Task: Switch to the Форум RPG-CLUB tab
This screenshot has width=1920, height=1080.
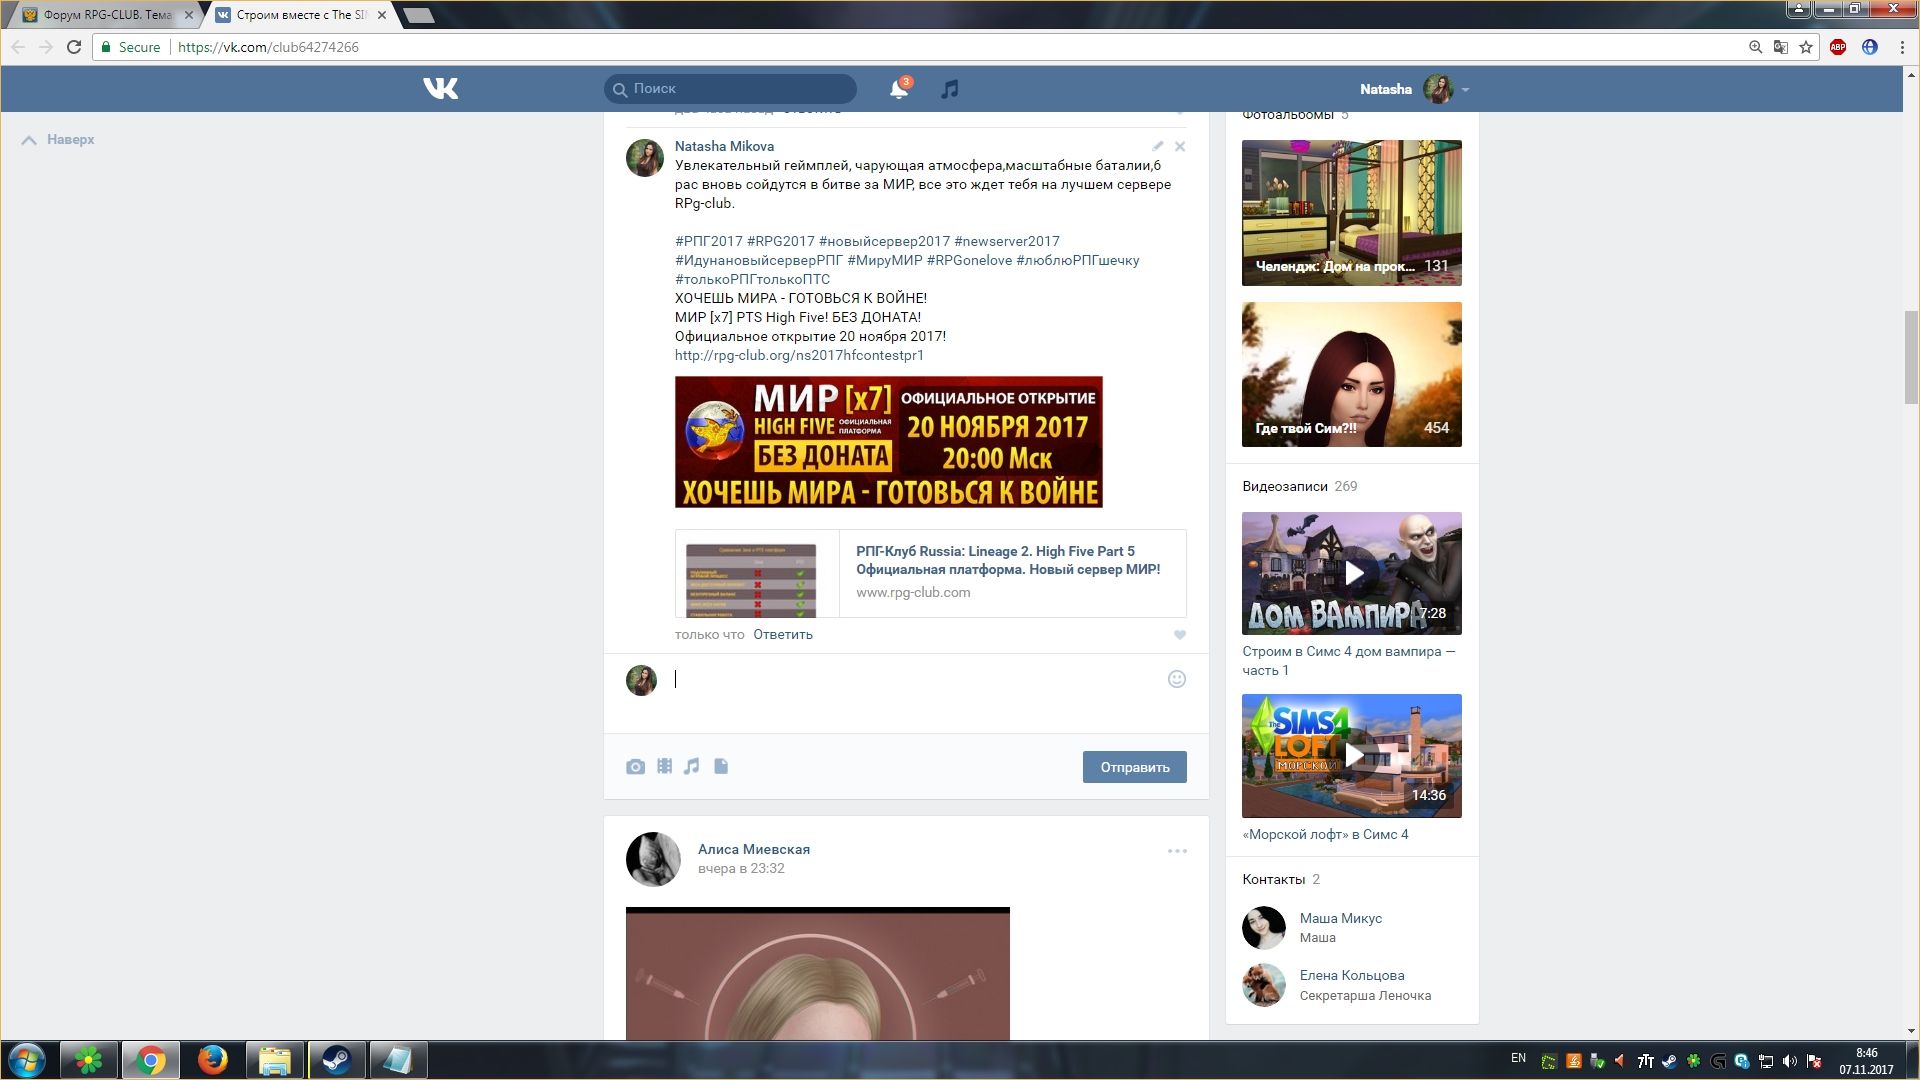Action: tap(107, 15)
